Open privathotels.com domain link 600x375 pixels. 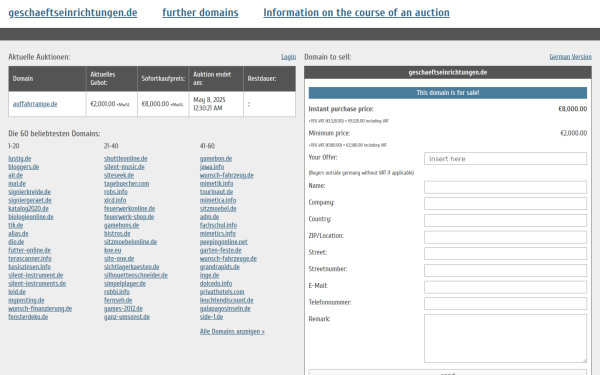(222, 292)
